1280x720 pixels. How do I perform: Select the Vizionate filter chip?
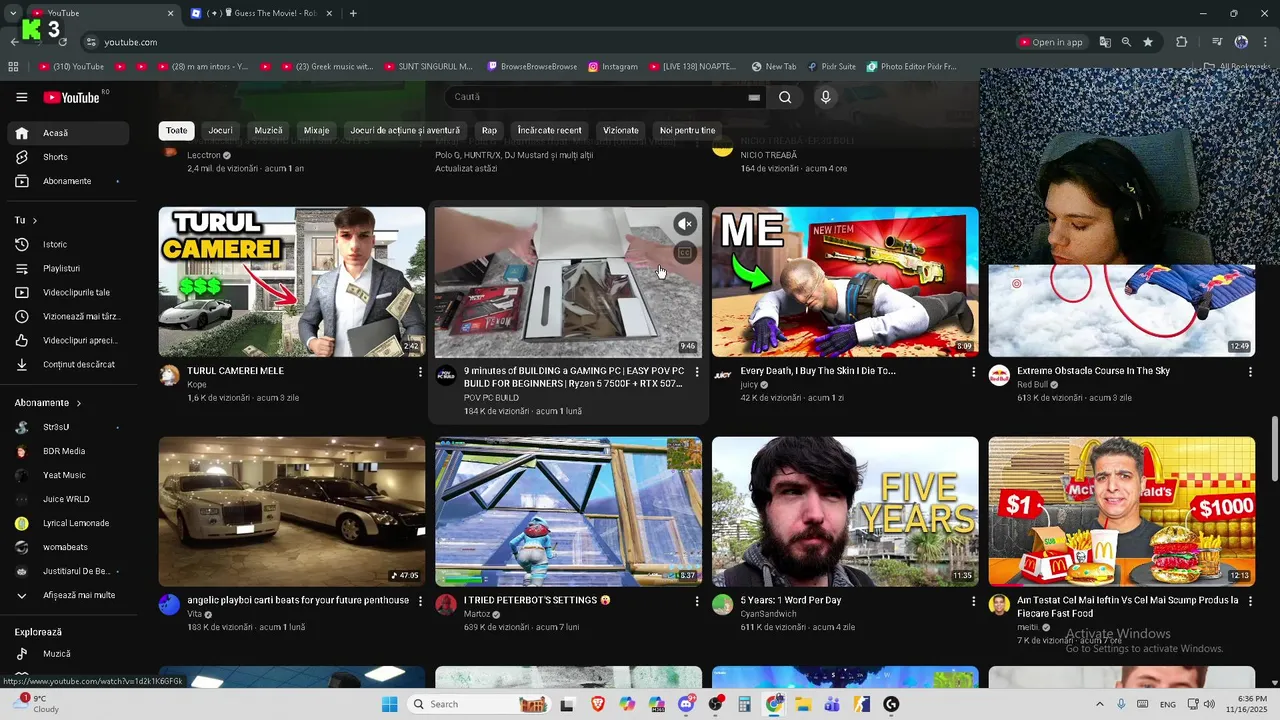[x=621, y=131]
